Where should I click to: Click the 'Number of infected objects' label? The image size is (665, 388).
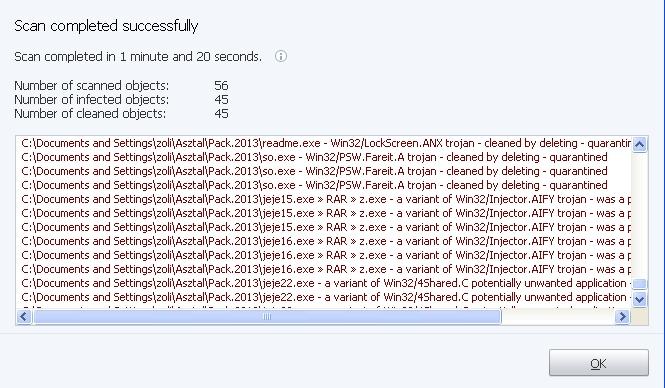point(92,99)
